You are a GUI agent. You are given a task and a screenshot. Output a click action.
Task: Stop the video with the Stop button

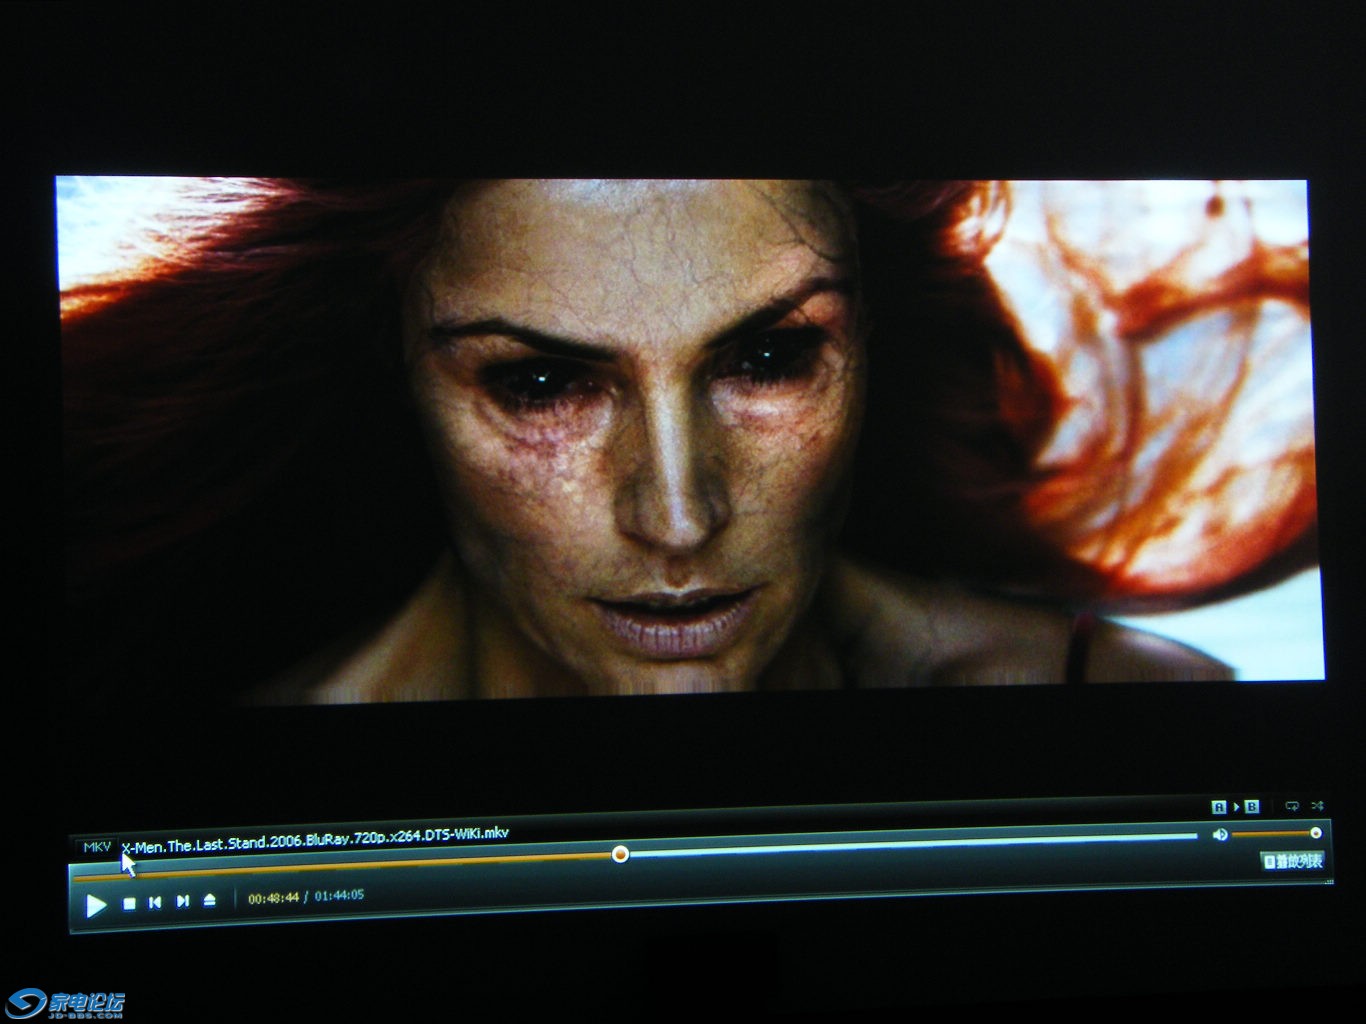click(129, 903)
